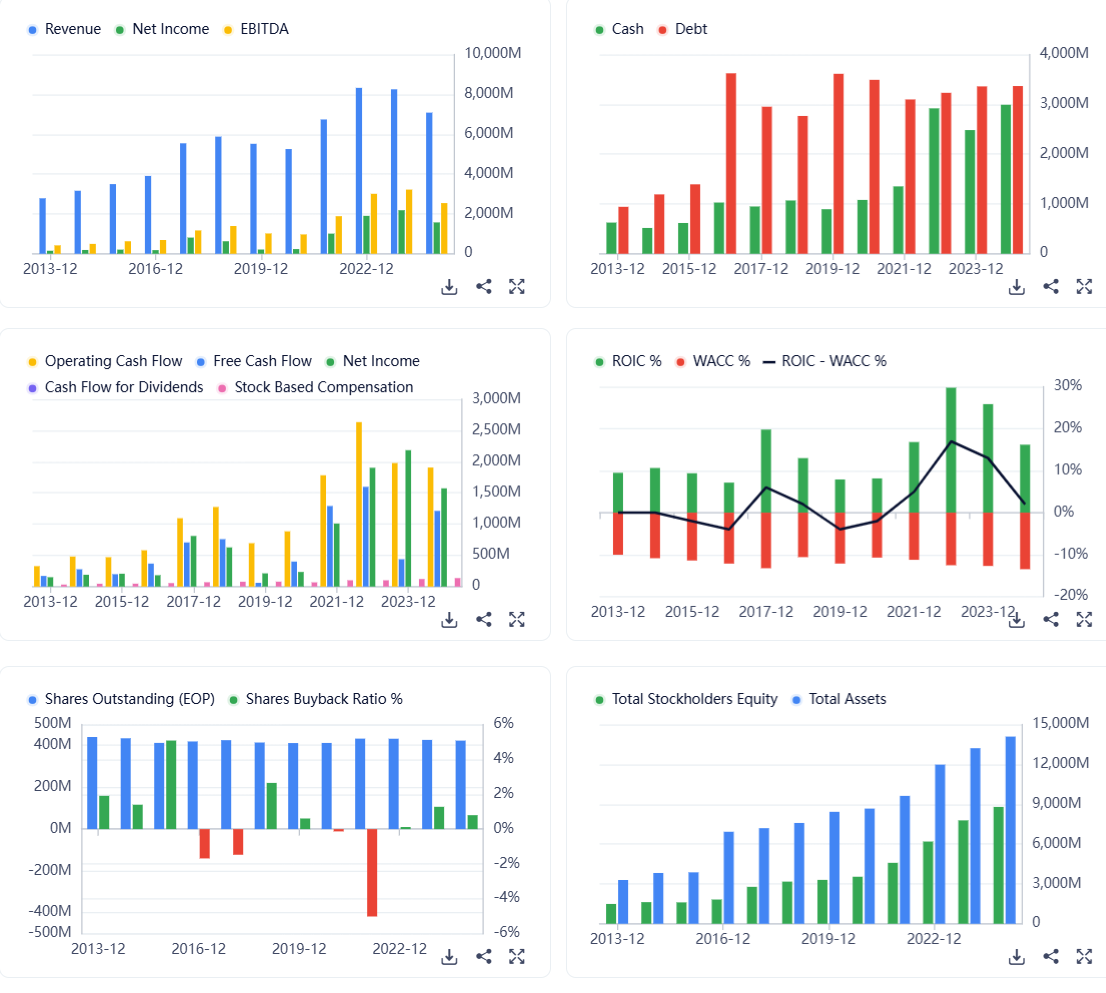Toggle the Revenue series legend

click(x=64, y=29)
